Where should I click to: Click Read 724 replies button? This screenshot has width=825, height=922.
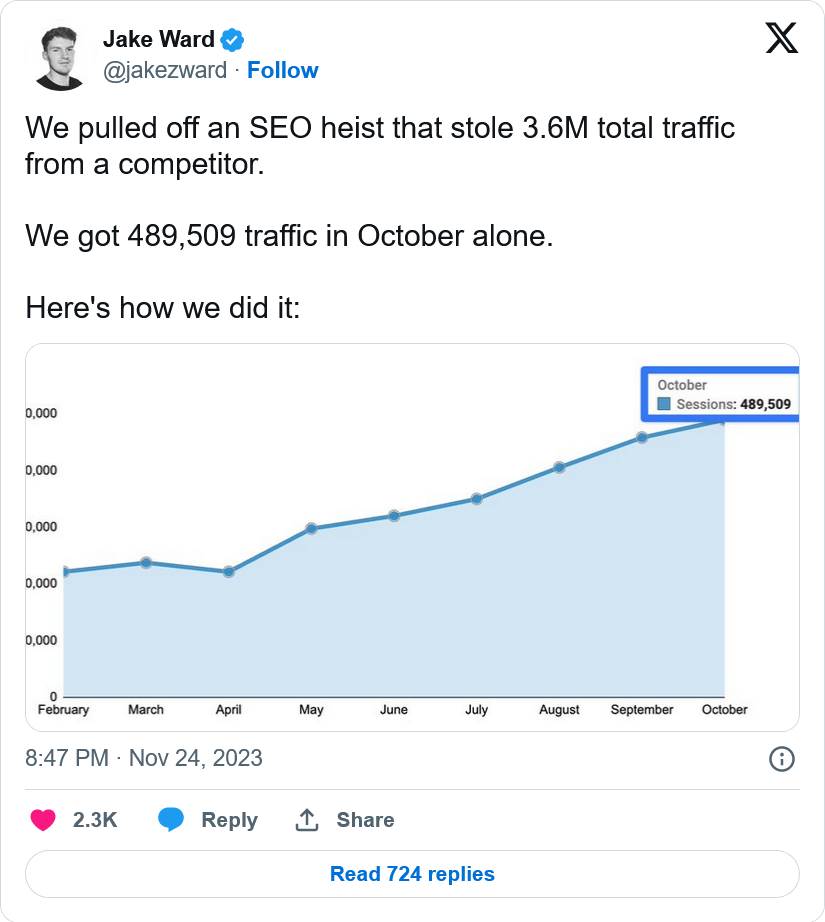pyautogui.click(x=412, y=874)
